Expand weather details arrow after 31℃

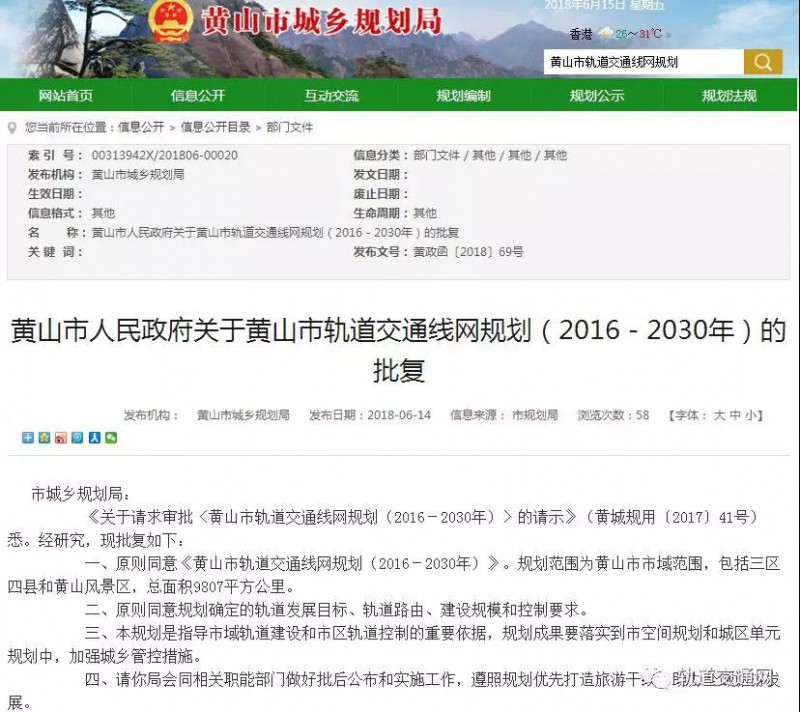pyautogui.click(x=668, y=34)
